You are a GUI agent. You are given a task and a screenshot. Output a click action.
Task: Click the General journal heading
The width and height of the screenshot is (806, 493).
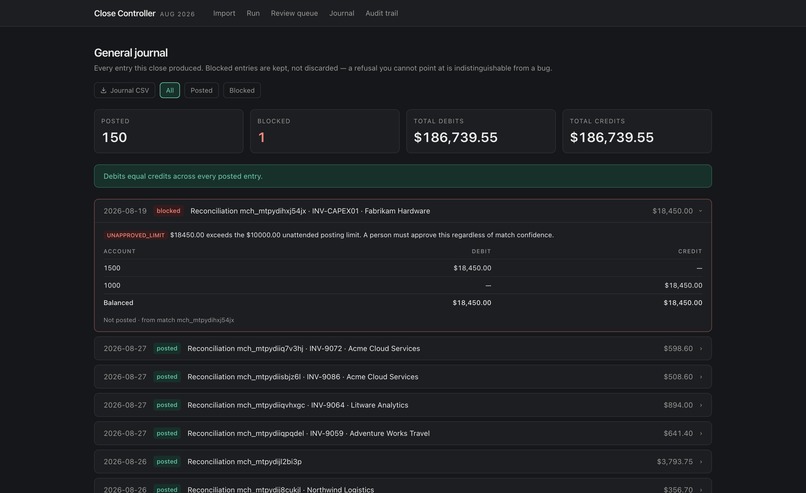[x=131, y=53]
